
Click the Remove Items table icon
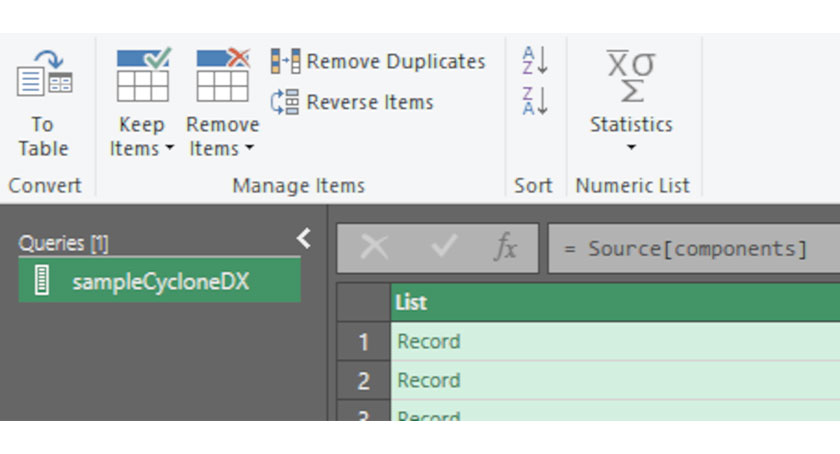pyautogui.click(x=222, y=76)
